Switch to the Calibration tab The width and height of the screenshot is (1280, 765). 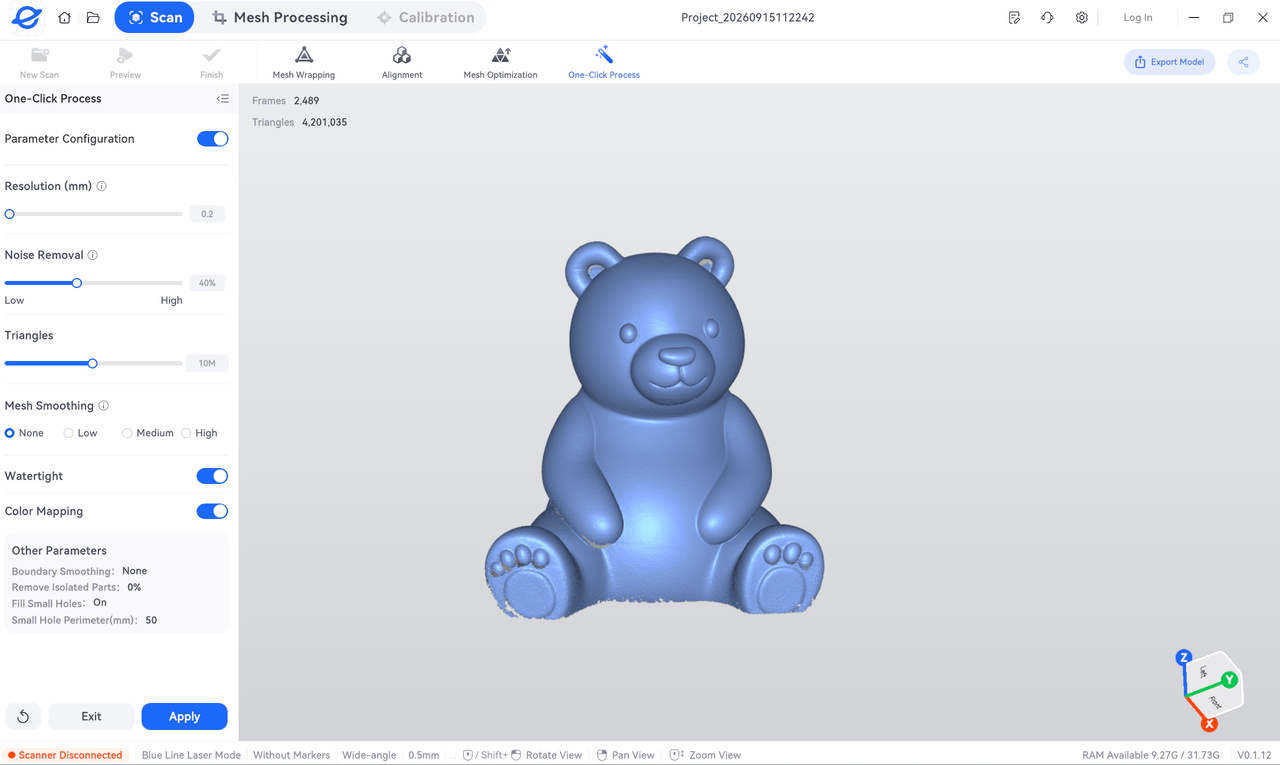[x=425, y=17]
